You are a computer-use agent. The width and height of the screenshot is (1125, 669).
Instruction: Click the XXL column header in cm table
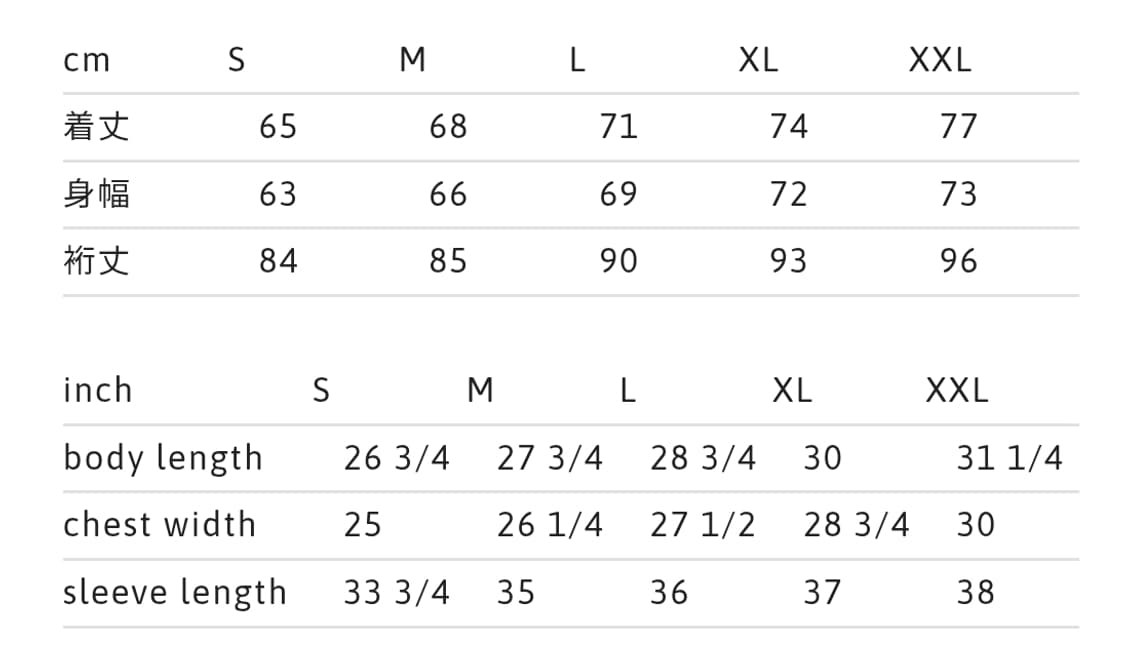939,61
